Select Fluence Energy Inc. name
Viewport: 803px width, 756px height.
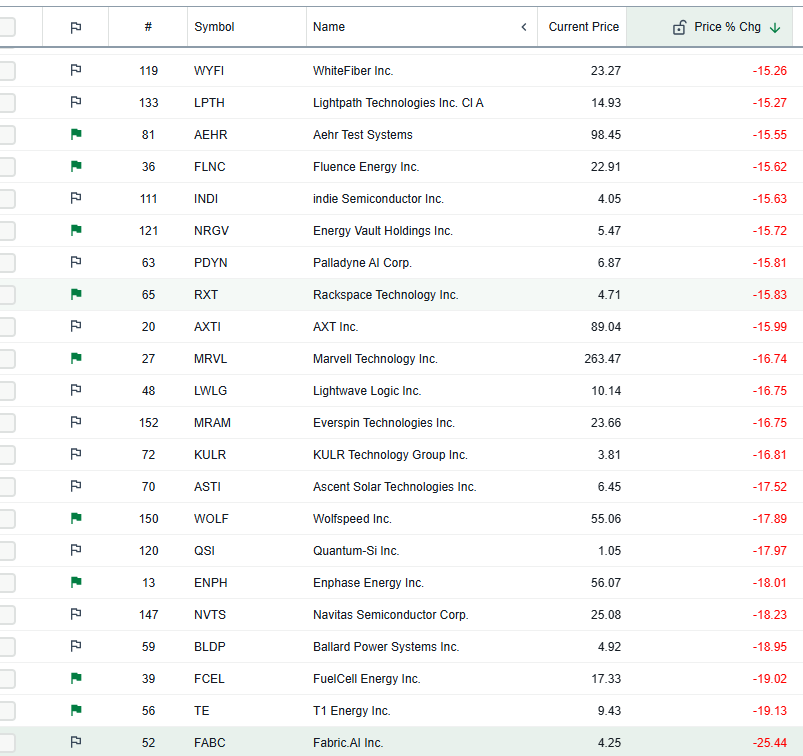366,166
